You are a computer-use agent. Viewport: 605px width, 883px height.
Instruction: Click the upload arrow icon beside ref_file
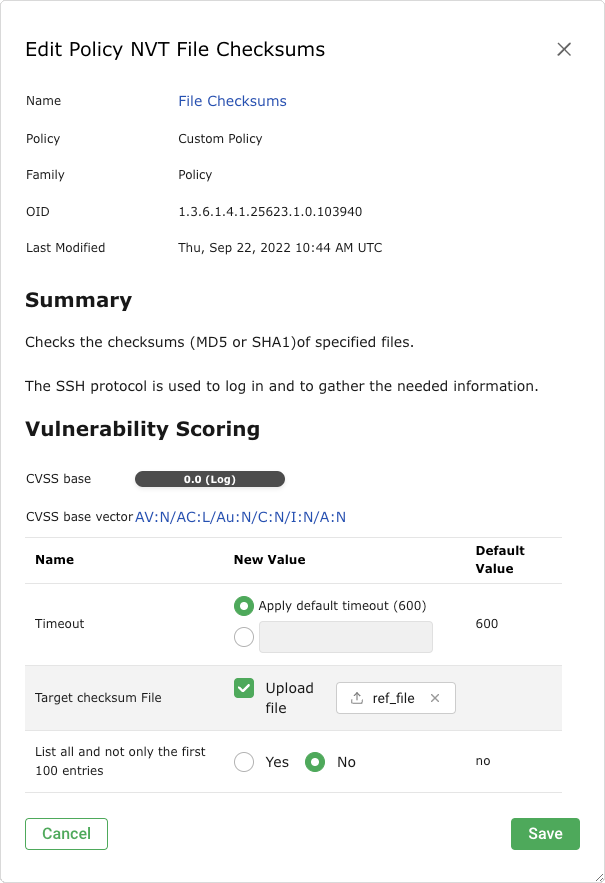pyautogui.click(x=357, y=698)
